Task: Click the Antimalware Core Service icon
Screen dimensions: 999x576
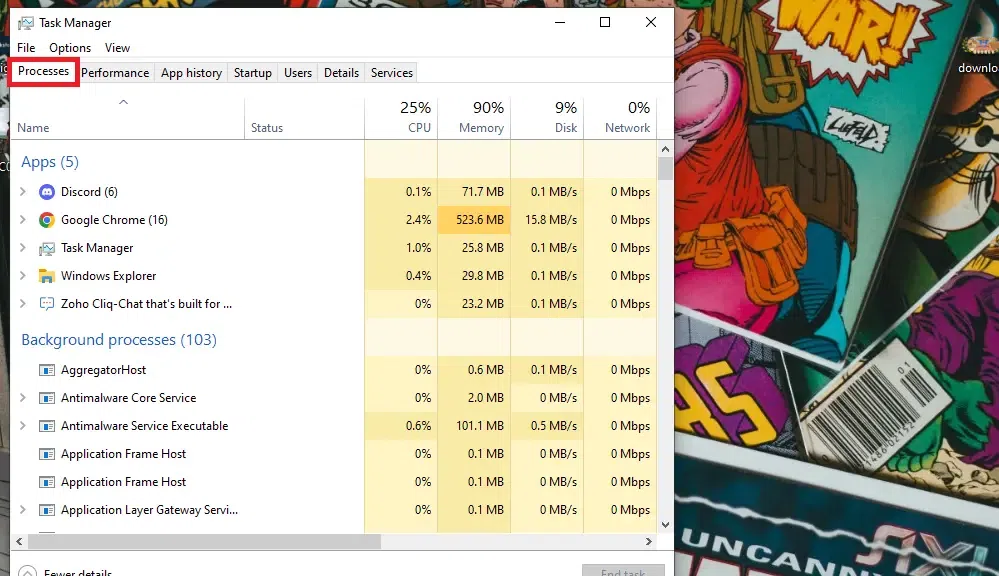Action: pos(47,398)
